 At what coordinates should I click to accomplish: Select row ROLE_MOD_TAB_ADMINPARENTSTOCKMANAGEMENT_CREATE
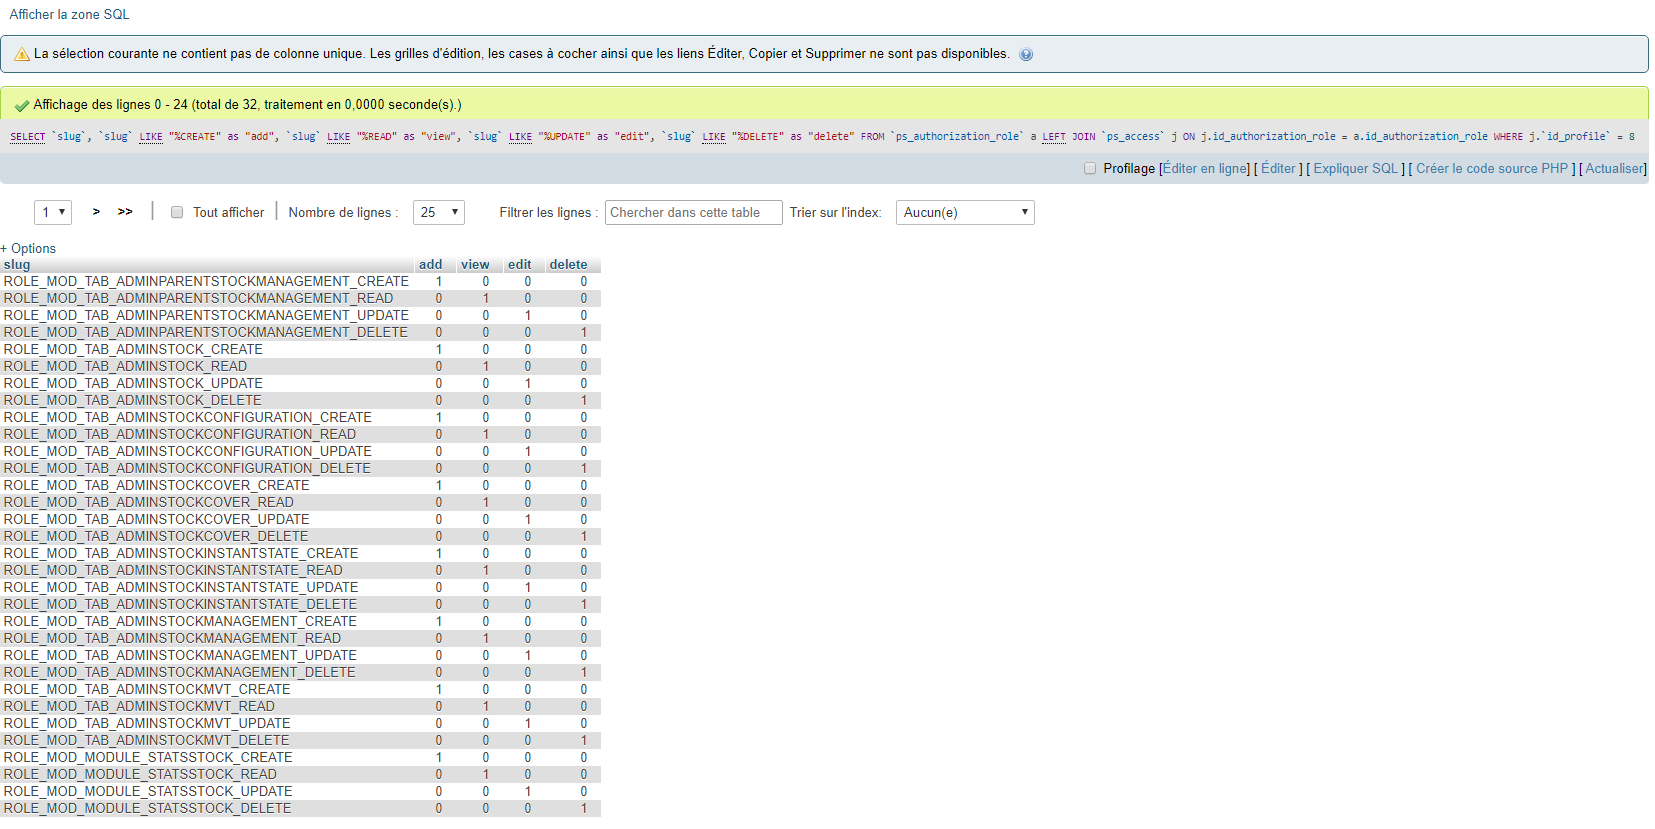pos(300,282)
